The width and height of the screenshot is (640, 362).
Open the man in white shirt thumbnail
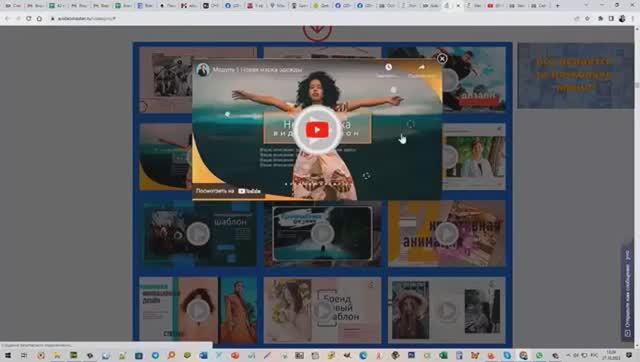474,157
